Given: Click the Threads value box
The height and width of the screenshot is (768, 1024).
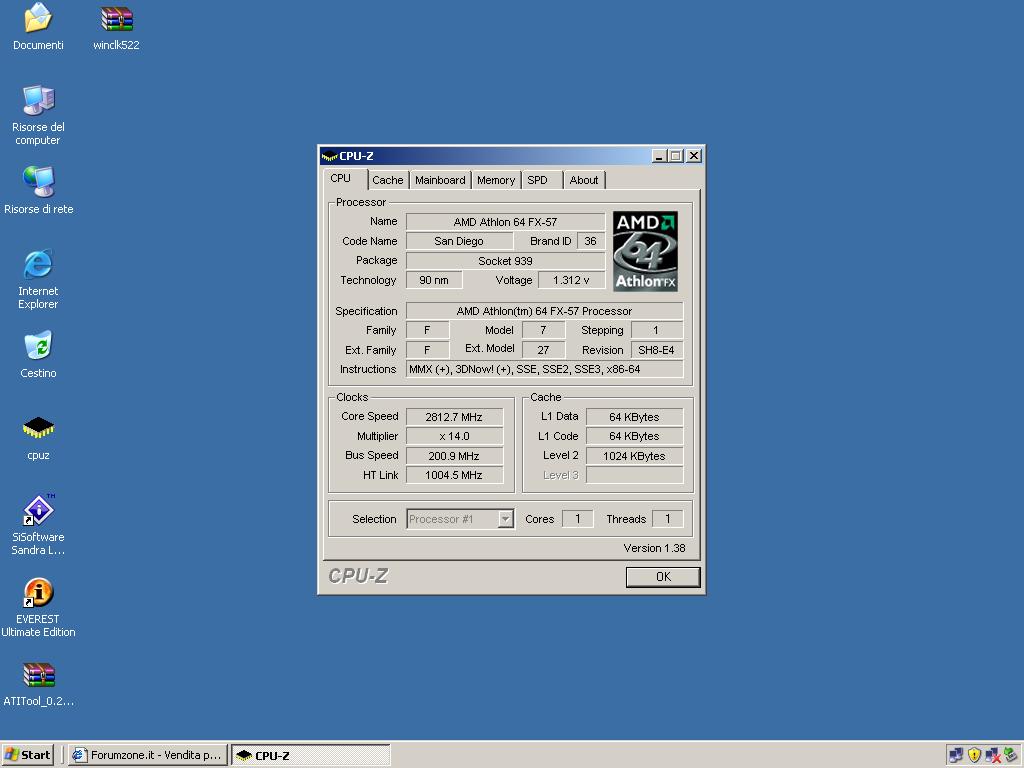Looking at the screenshot, I should [x=667, y=519].
